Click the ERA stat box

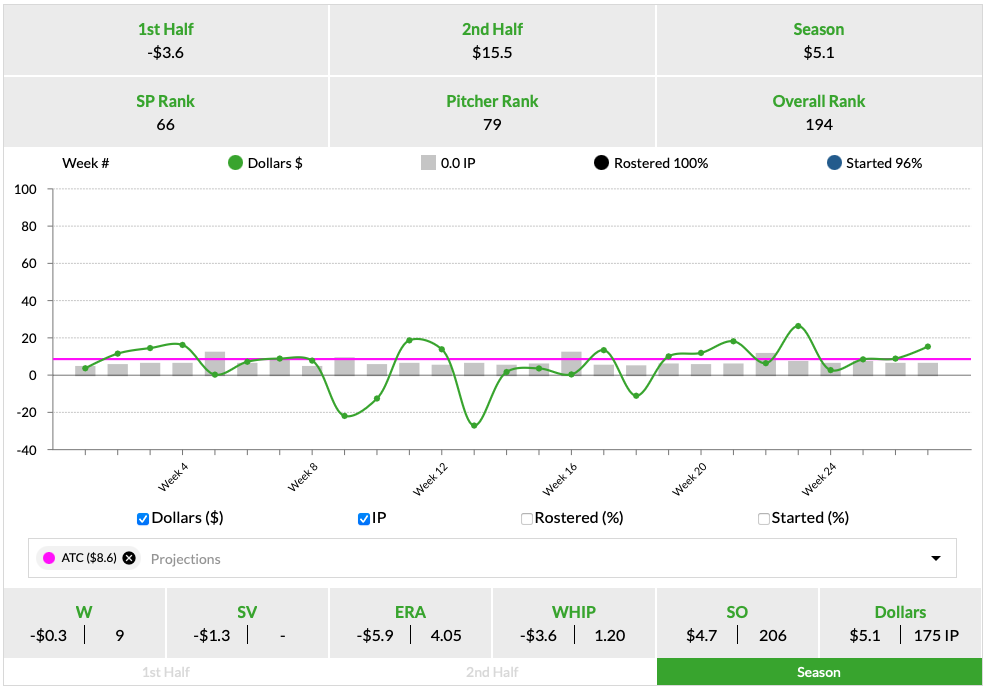click(410, 623)
